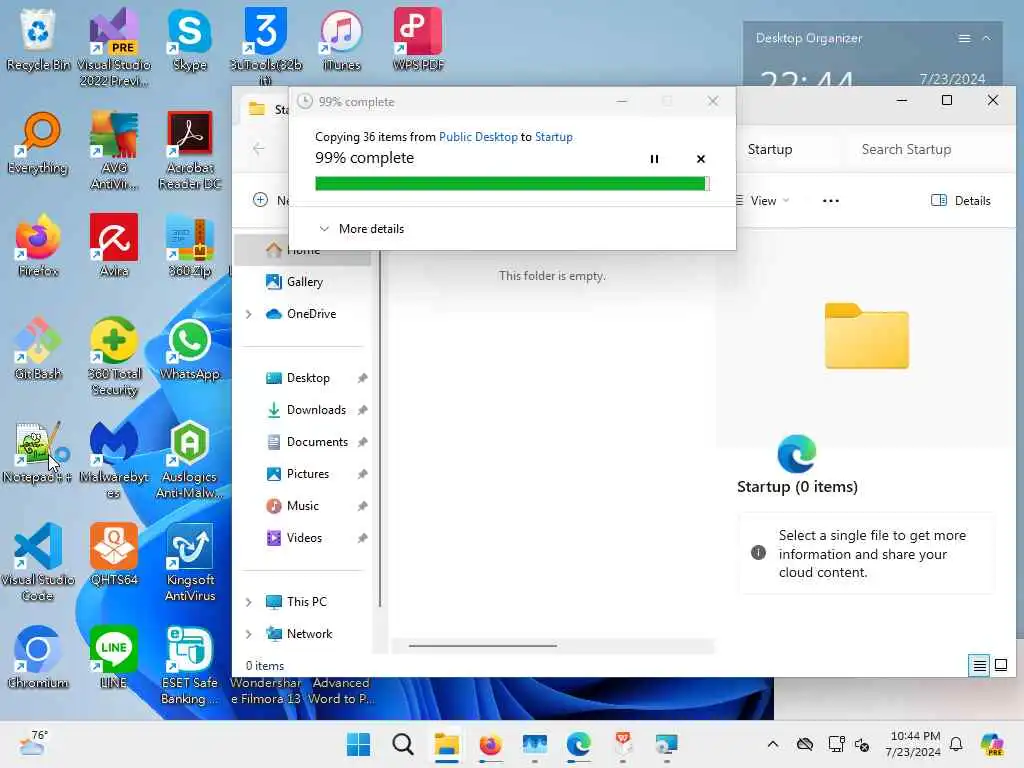Screen dimensions: 1024x768
Task: Select the Firefox desktop shortcut
Action: [38, 246]
